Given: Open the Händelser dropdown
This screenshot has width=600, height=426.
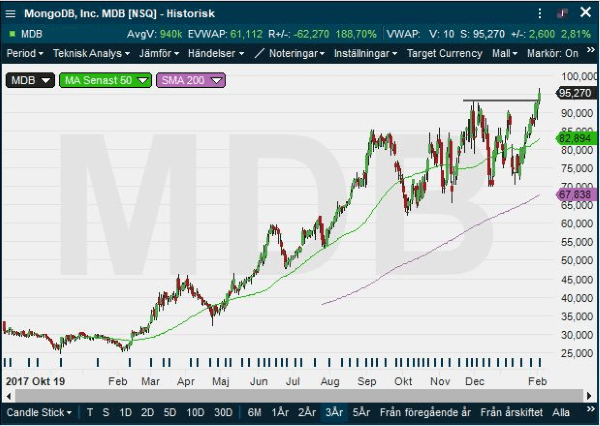Looking at the screenshot, I should [216, 53].
